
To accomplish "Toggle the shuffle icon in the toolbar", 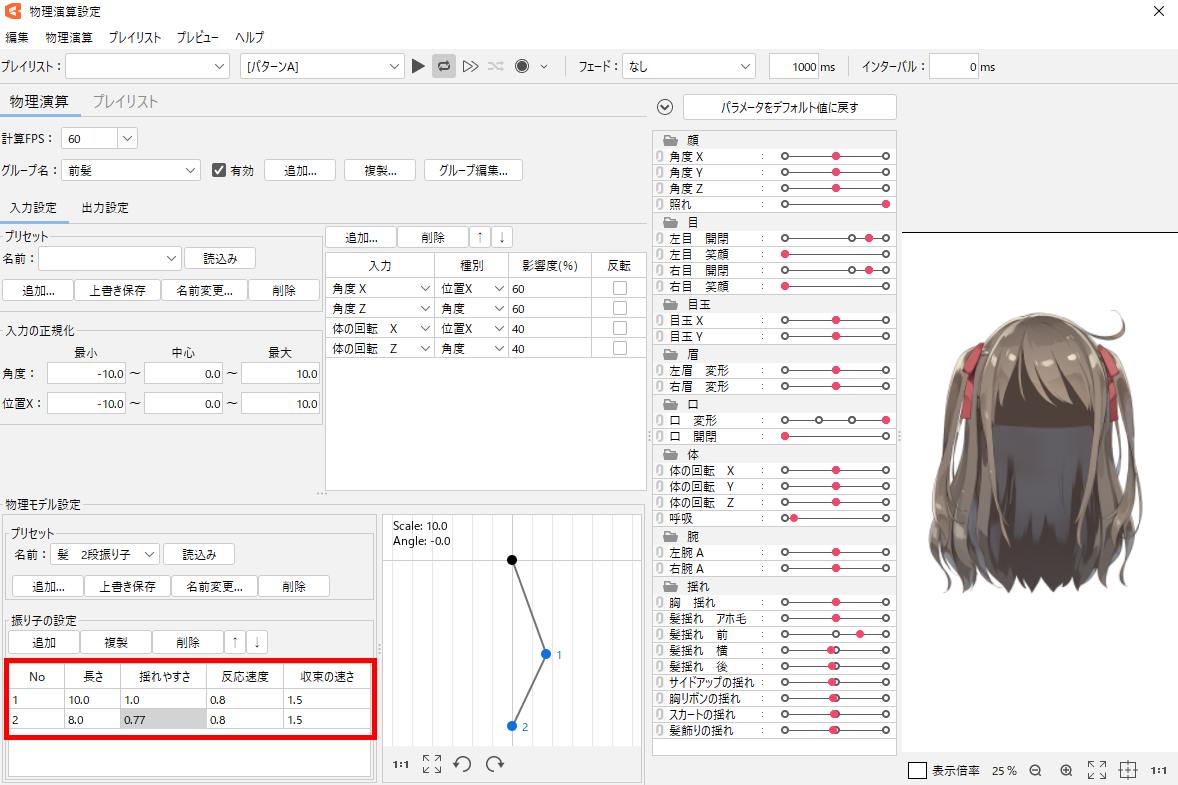I will click(x=496, y=66).
